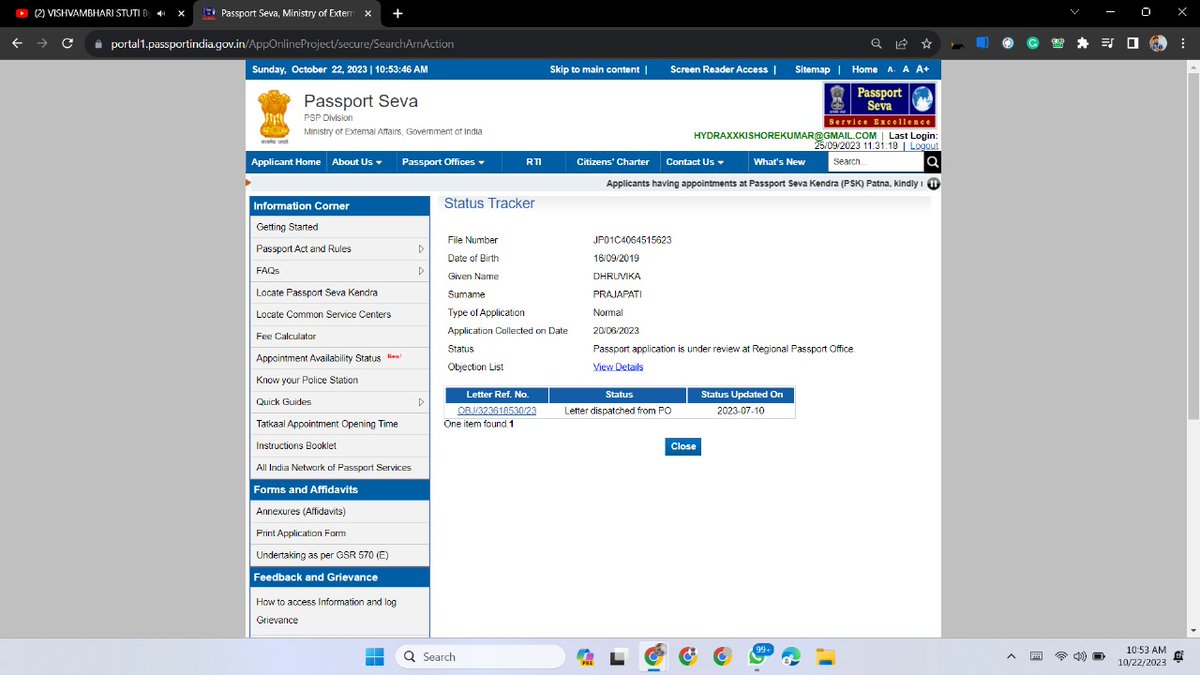
Task: Open Annexures (Affidavits) link
Action: coord(301,512)
